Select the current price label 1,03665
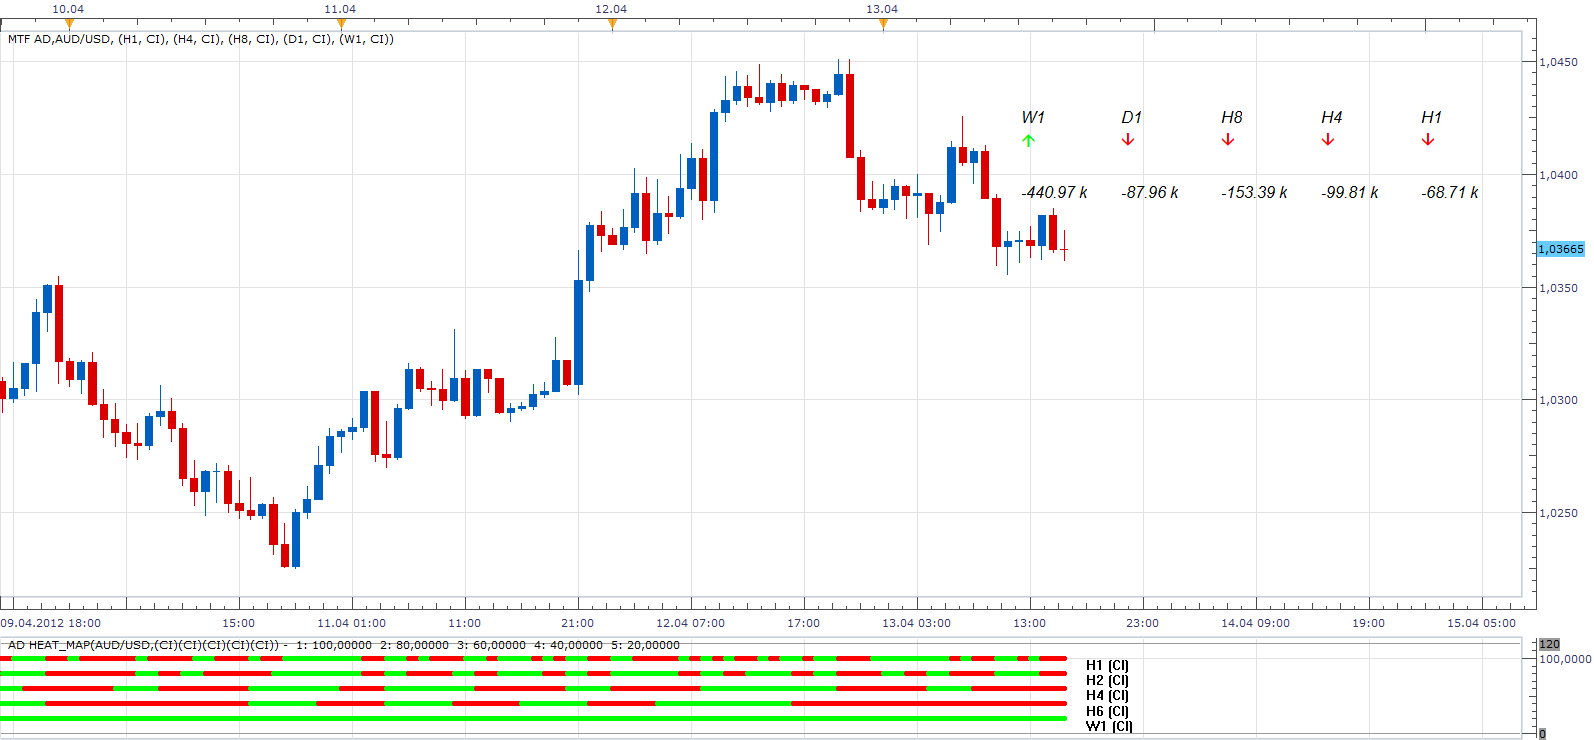This screenshot has width=1594, height=740. [x=1561, y=249]
